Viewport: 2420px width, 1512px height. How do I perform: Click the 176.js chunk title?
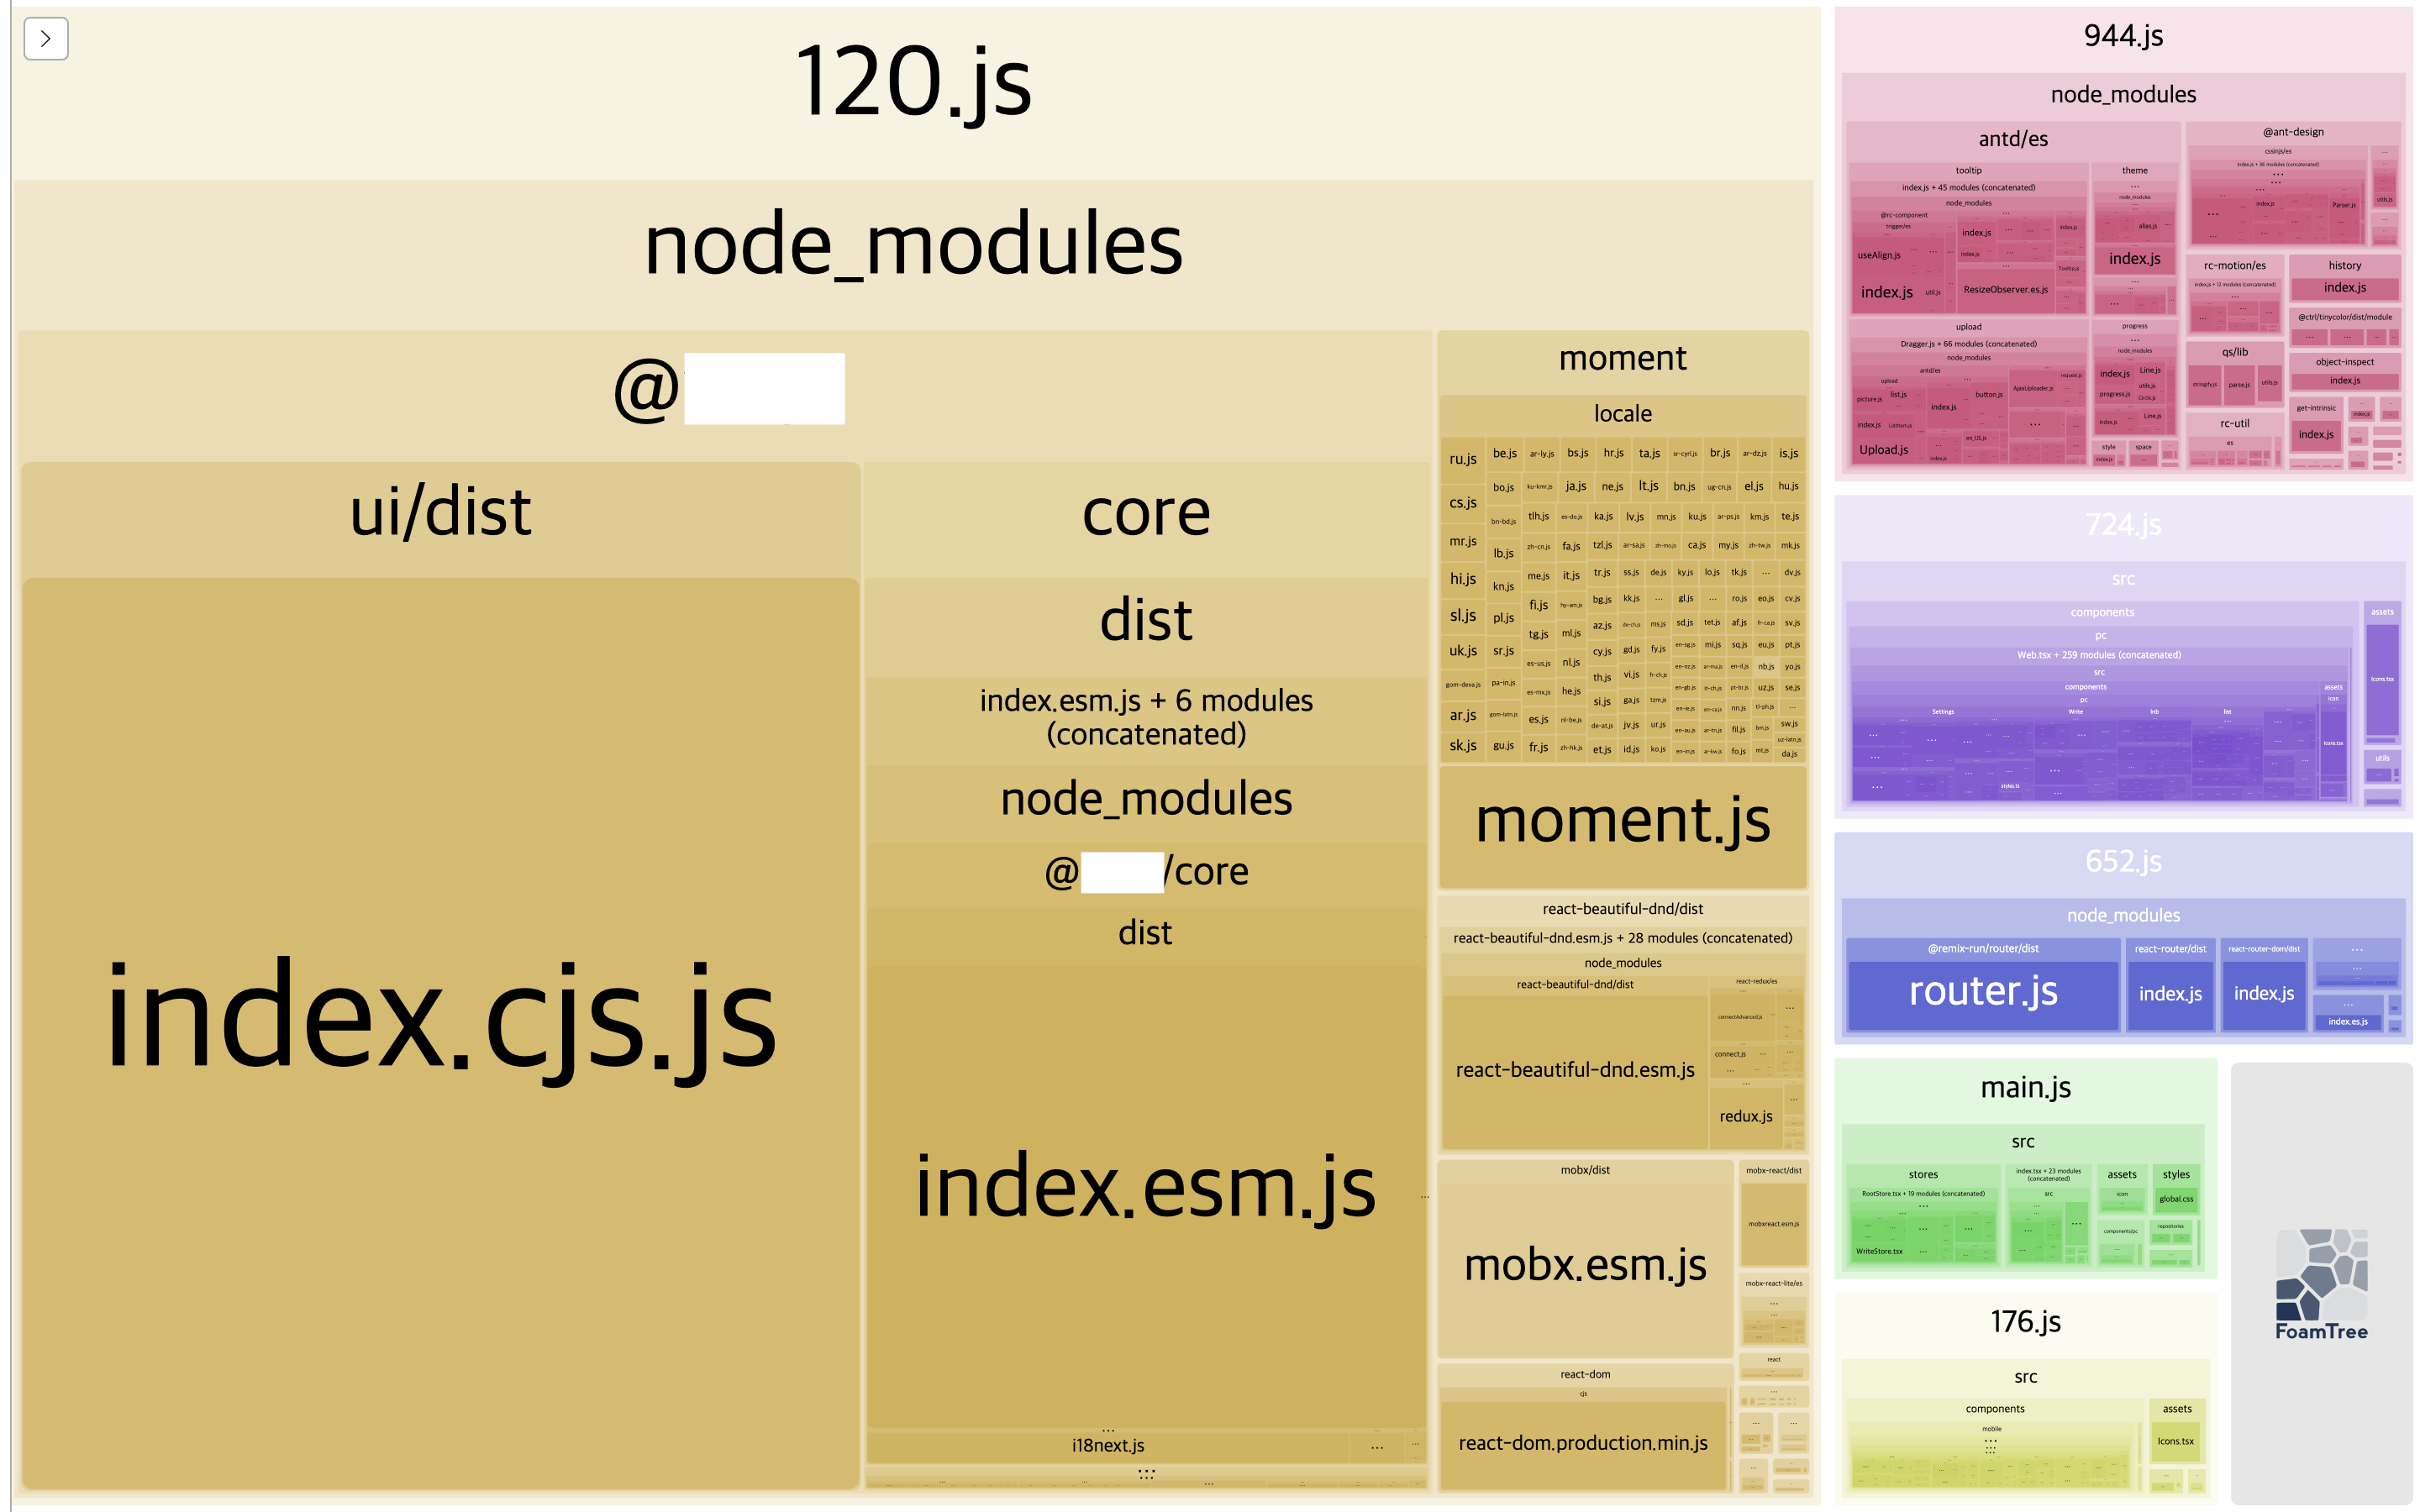2025,1322
